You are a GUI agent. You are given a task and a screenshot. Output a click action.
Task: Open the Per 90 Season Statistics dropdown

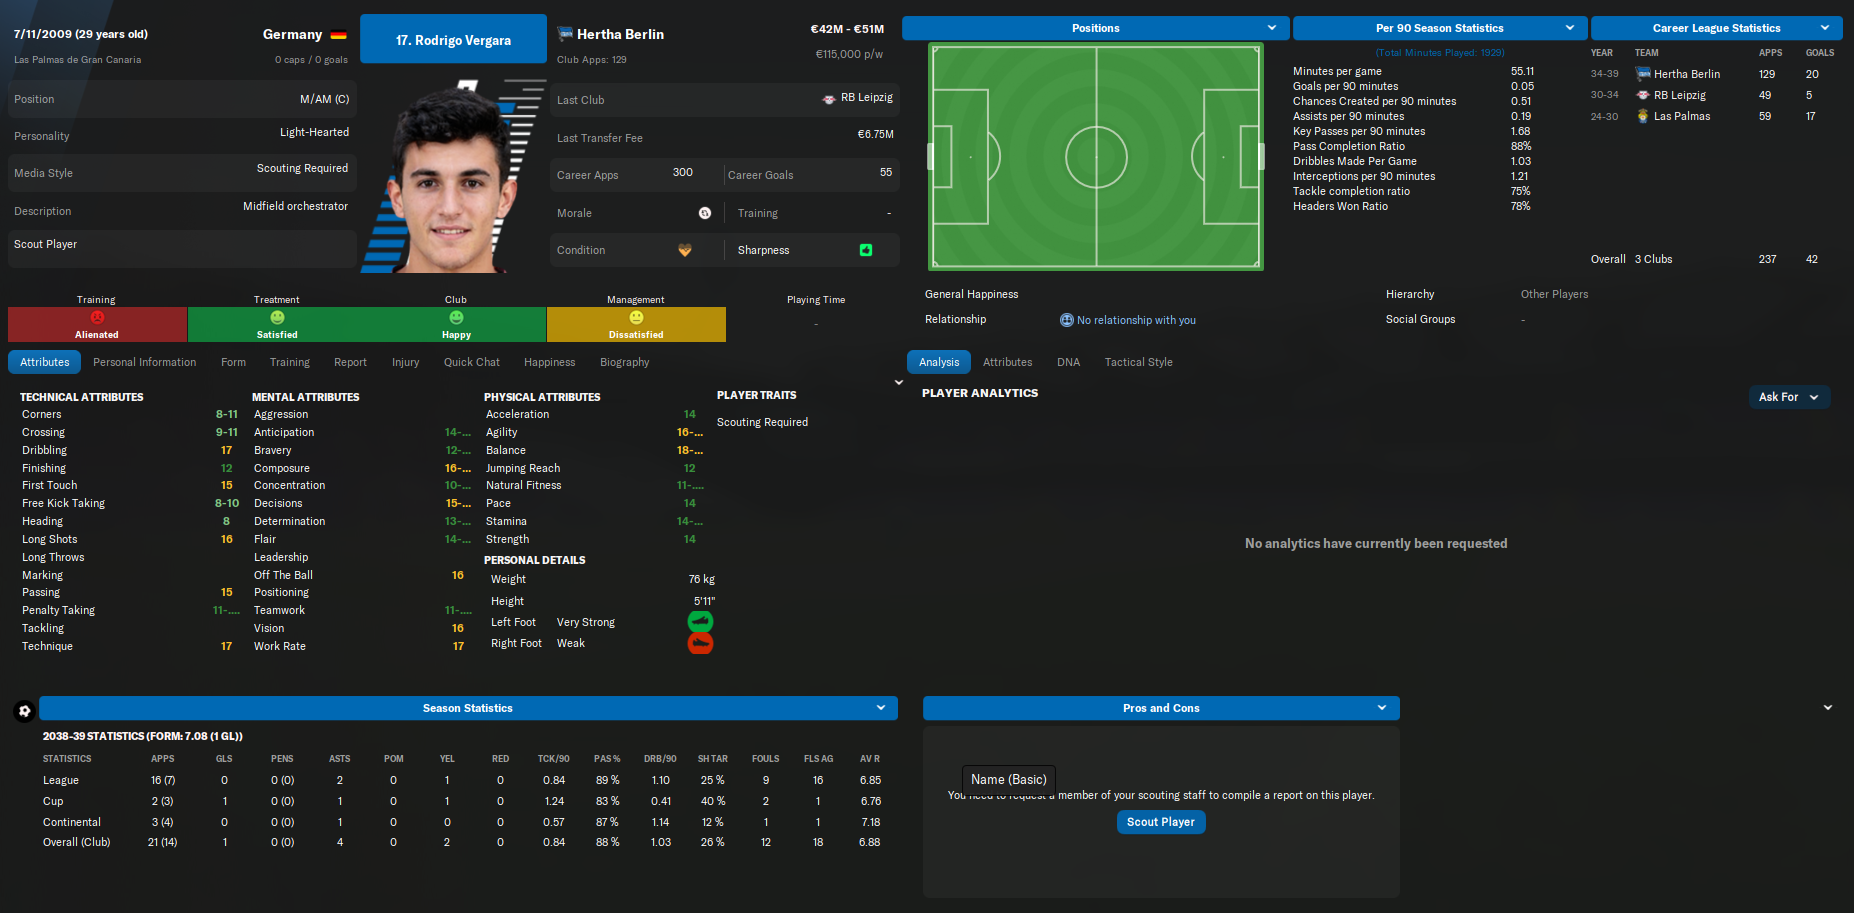1439,28
